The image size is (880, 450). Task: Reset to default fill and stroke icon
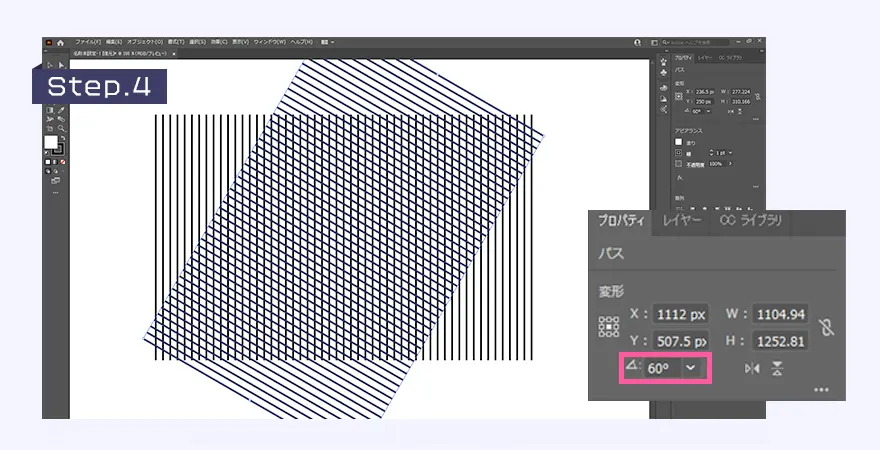point(47,153)
